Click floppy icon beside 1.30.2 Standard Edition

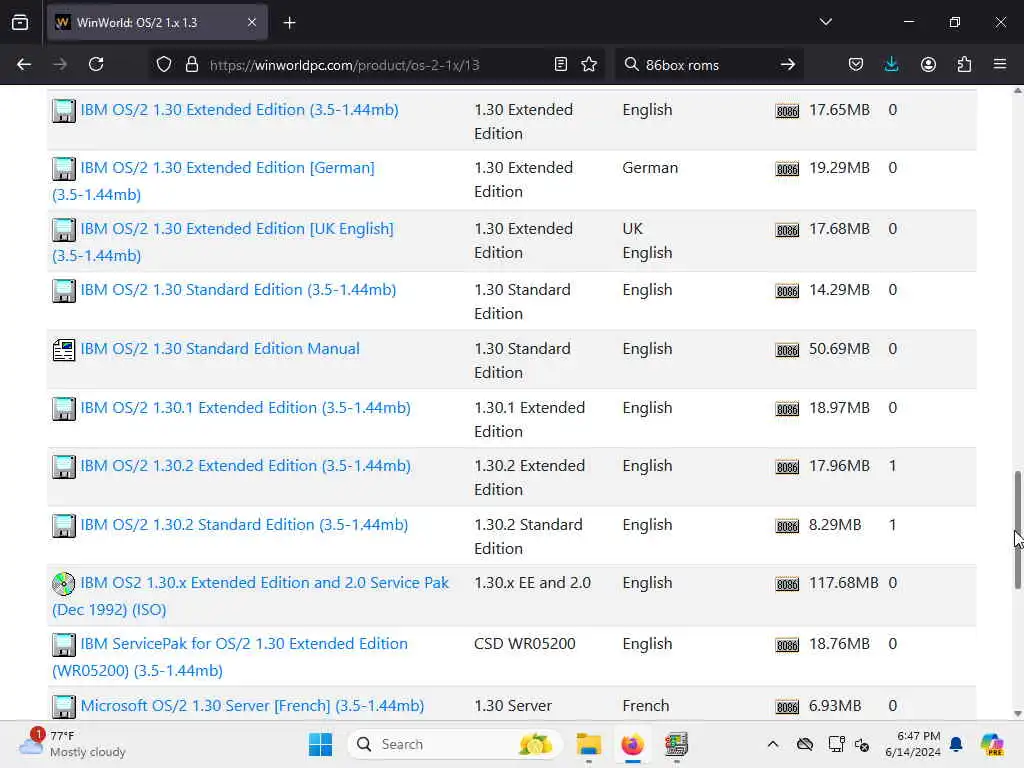63,526
